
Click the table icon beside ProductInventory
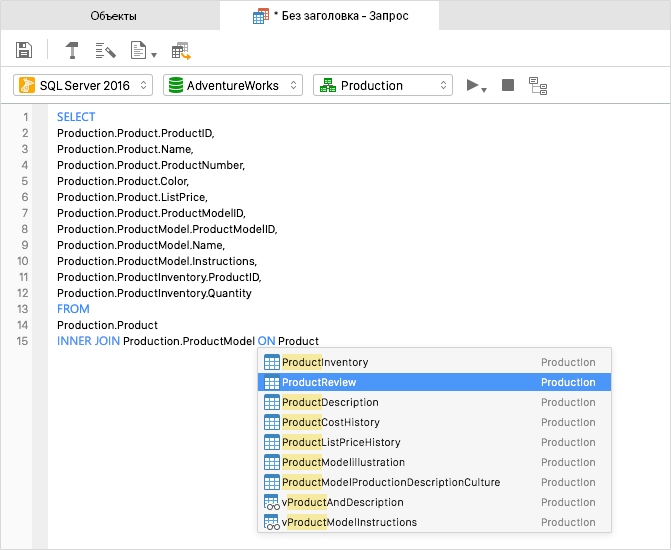pyautogui.click(x=272, y=362)
